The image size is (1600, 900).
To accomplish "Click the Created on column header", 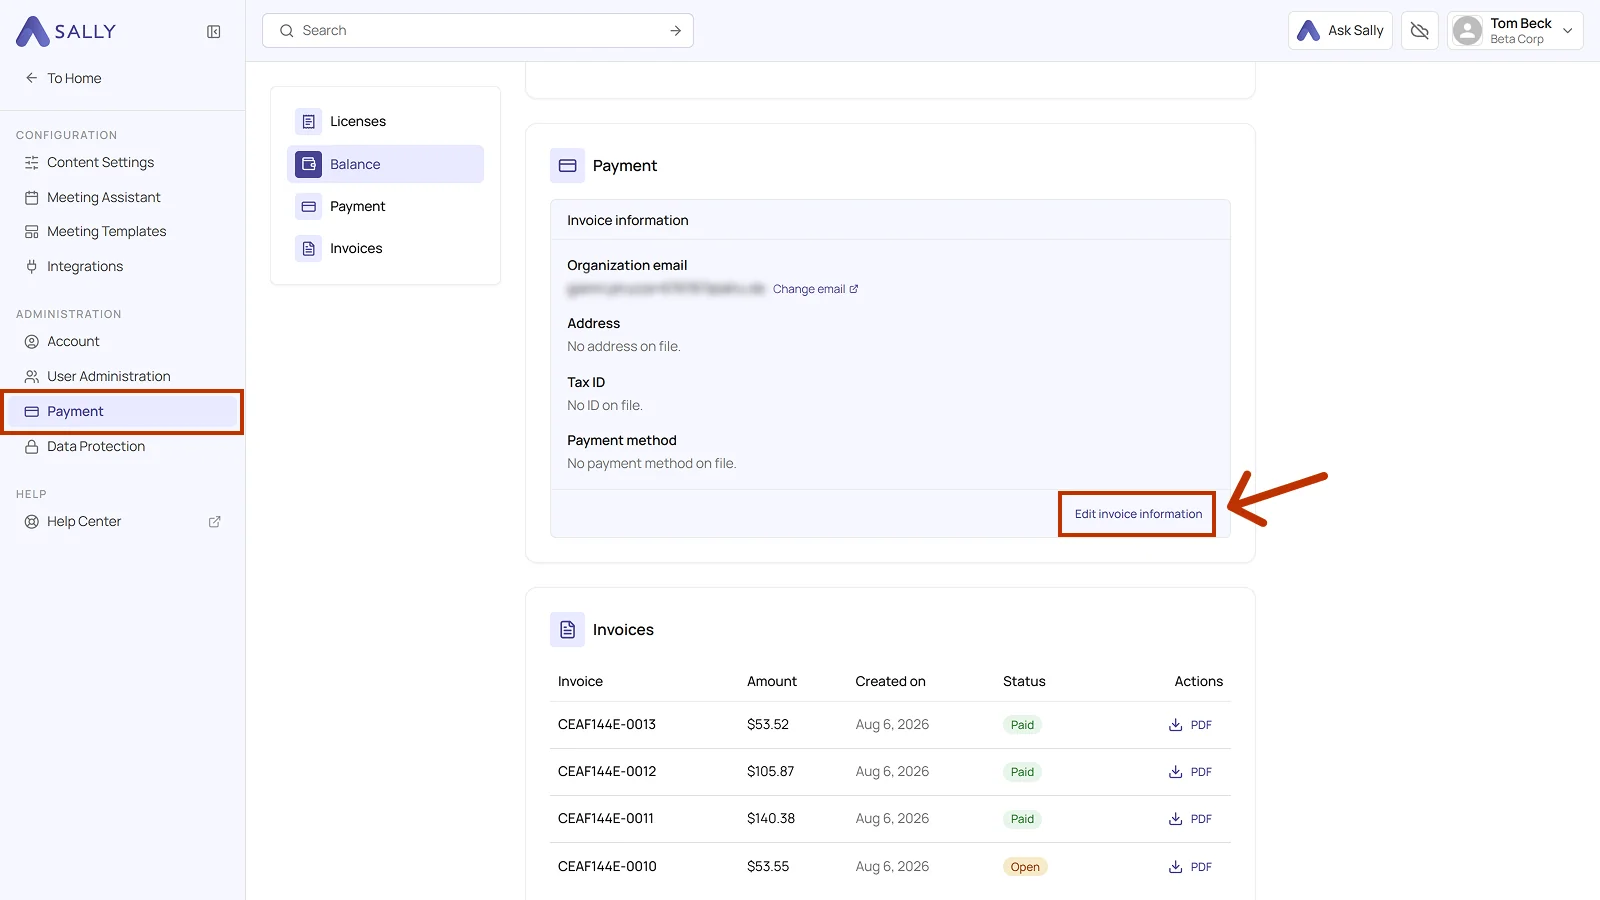I will pos(890,681).
